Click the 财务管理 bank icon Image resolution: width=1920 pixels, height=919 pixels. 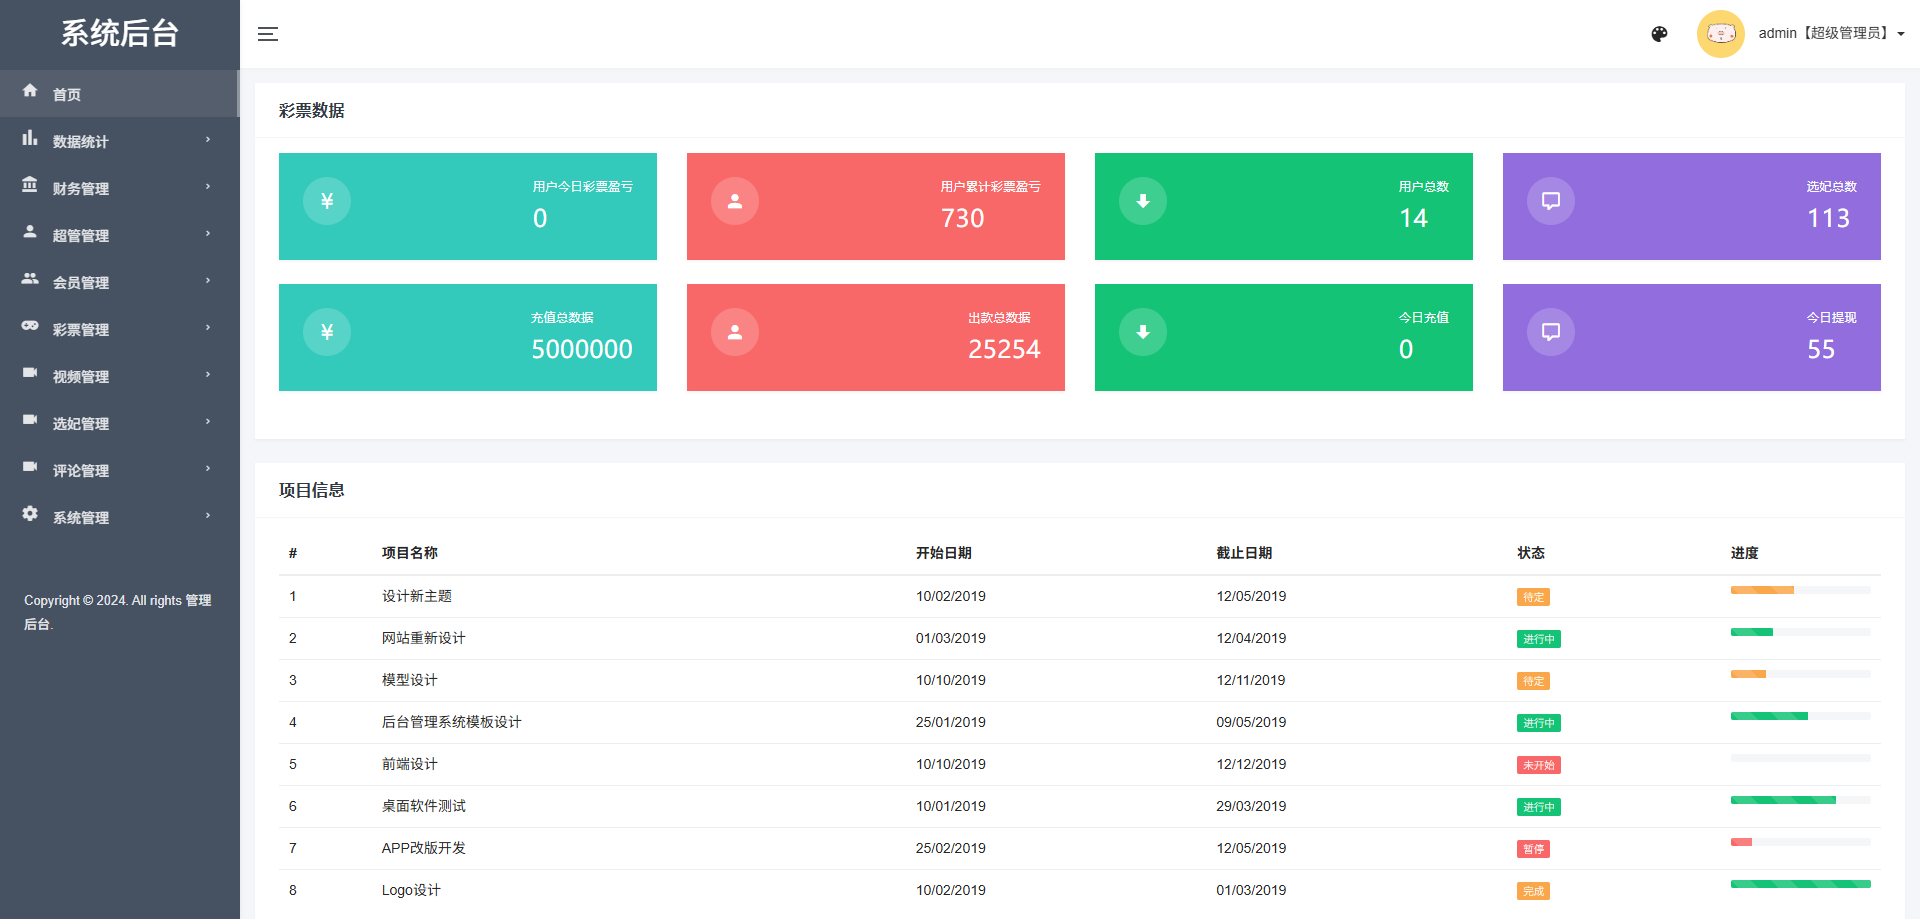[30, 185]
